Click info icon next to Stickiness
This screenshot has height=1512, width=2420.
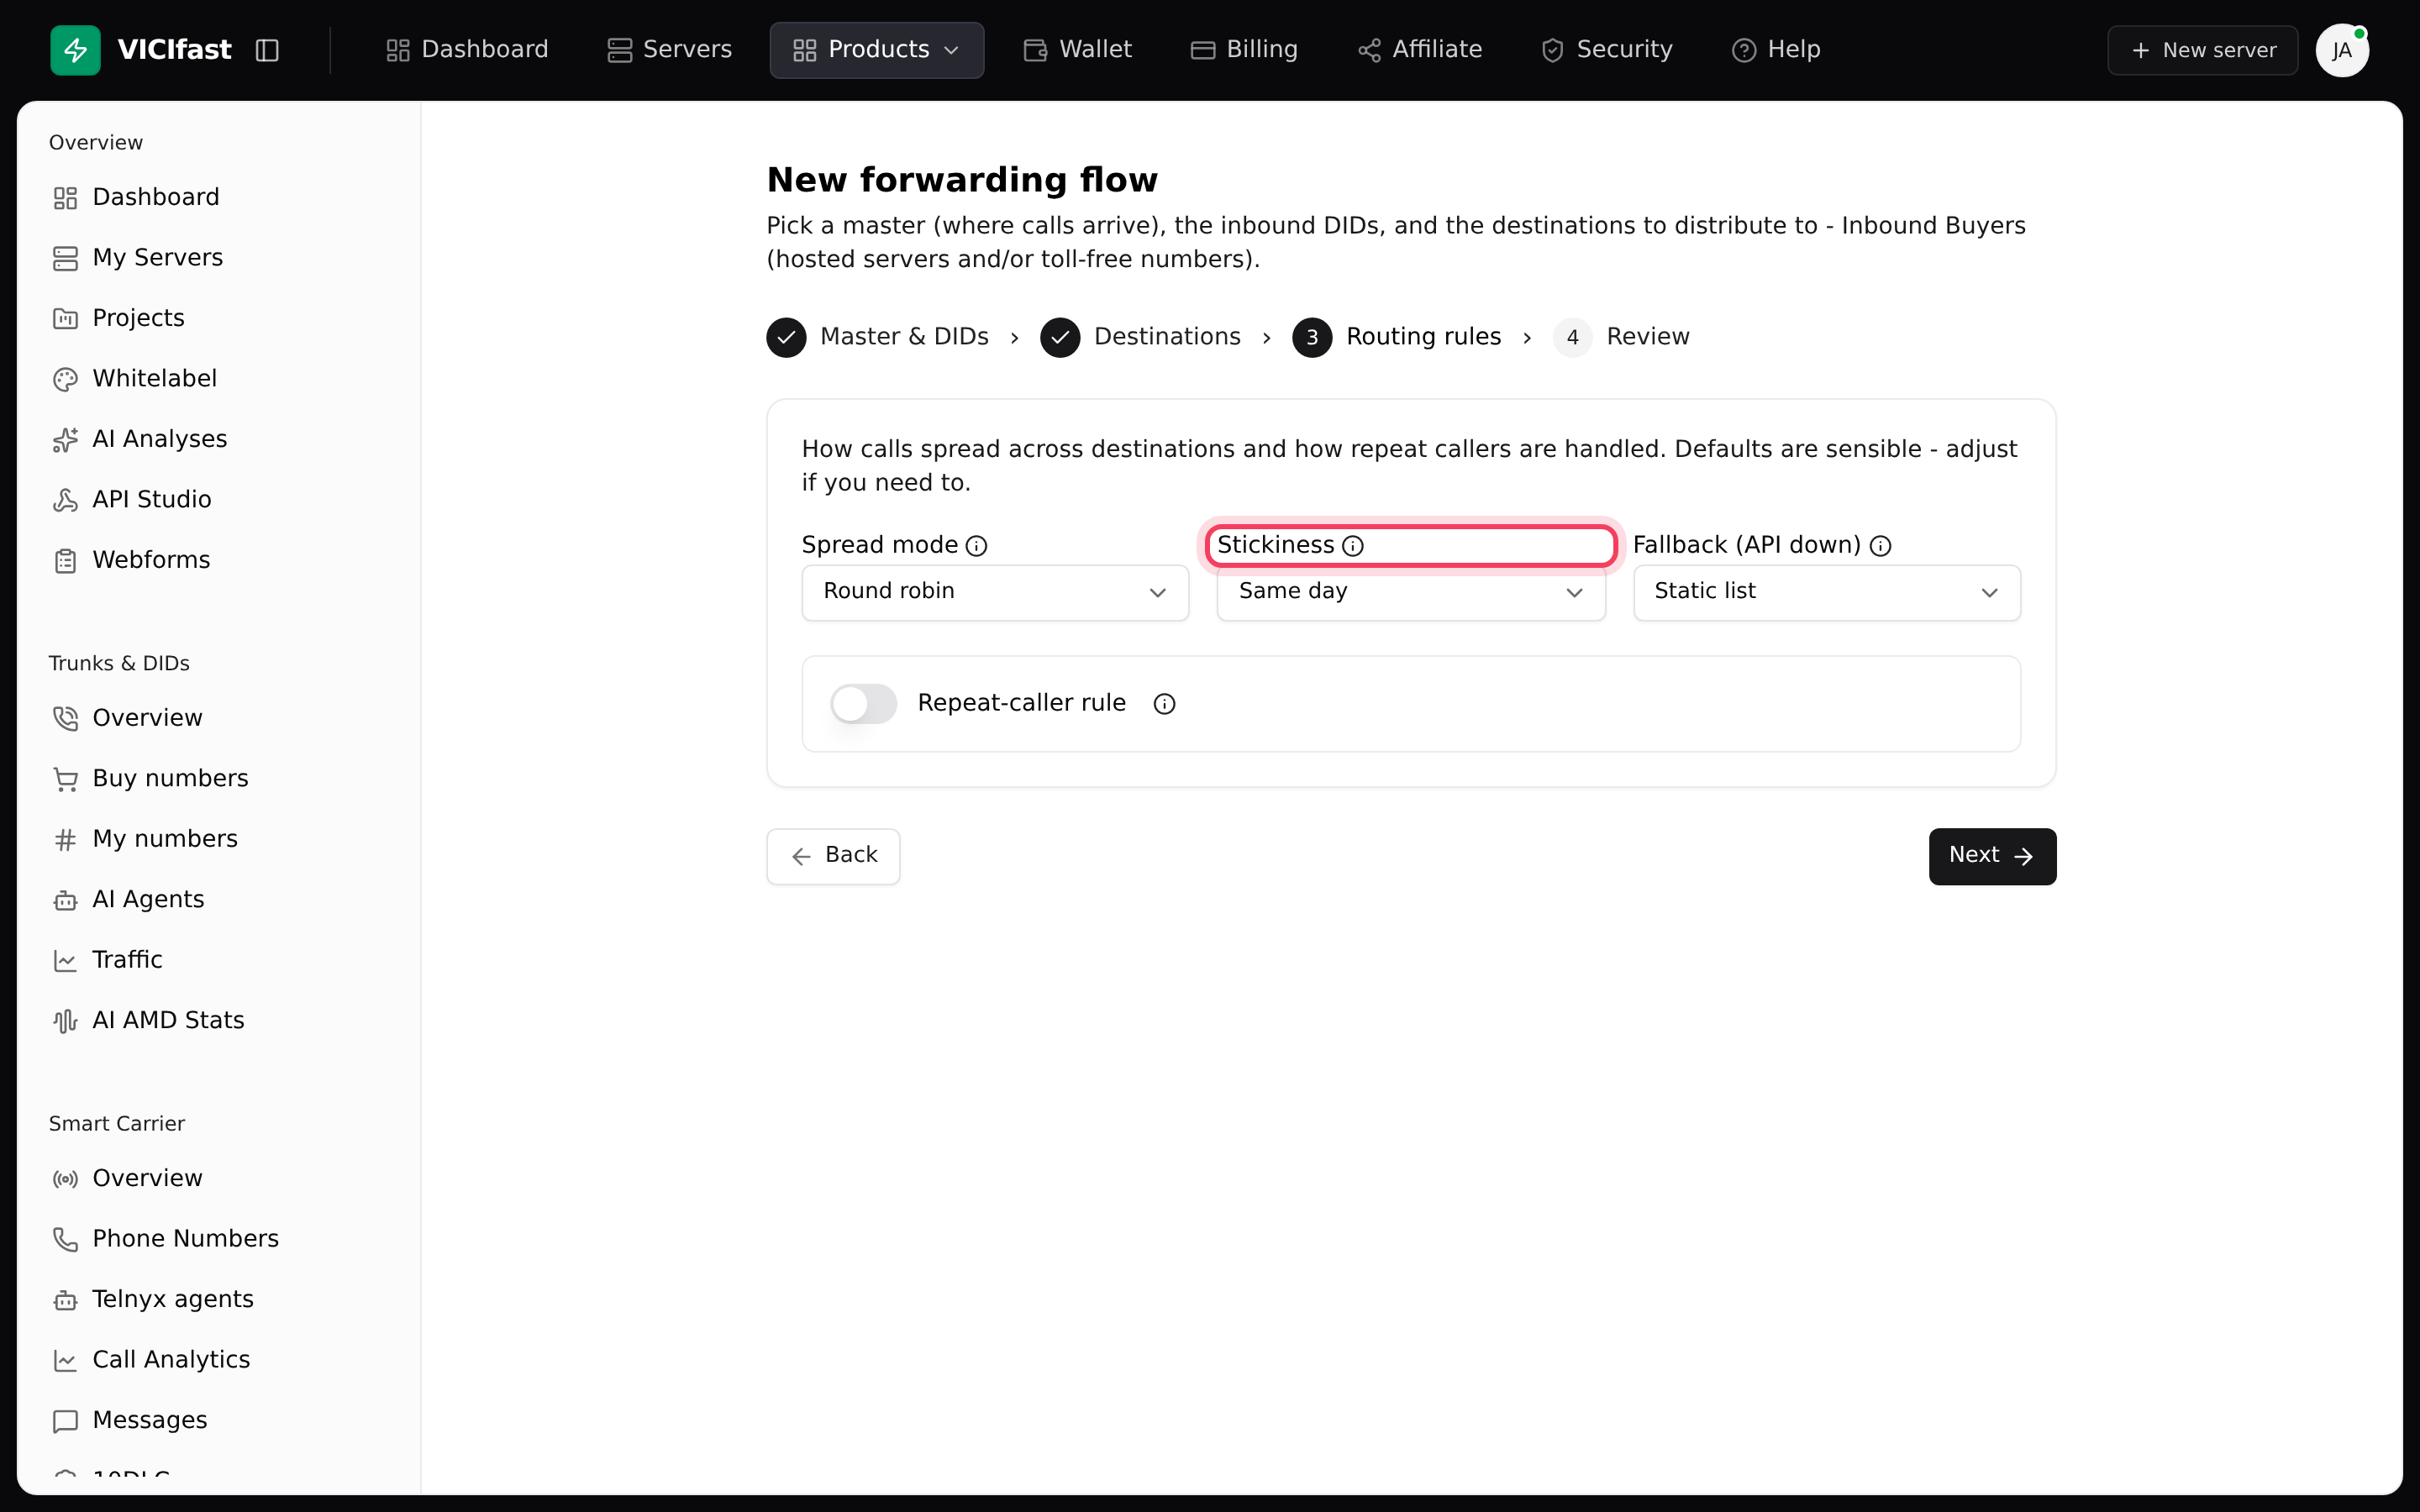pyautogui.click(x=1353, y=546)
